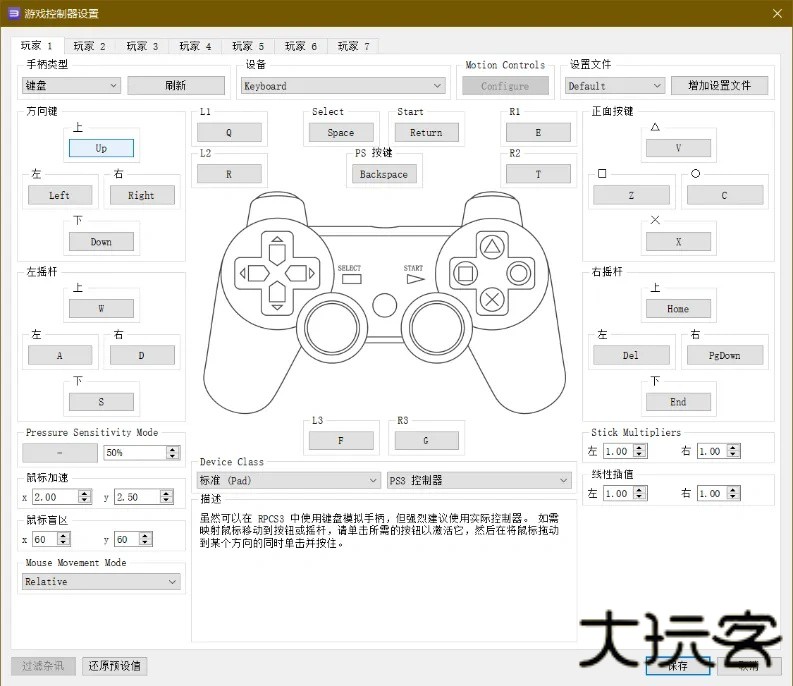The image size is (793, 686).
Task: Click the cross mapping button X
Action: pyautogui.click(x=678, y=242)
